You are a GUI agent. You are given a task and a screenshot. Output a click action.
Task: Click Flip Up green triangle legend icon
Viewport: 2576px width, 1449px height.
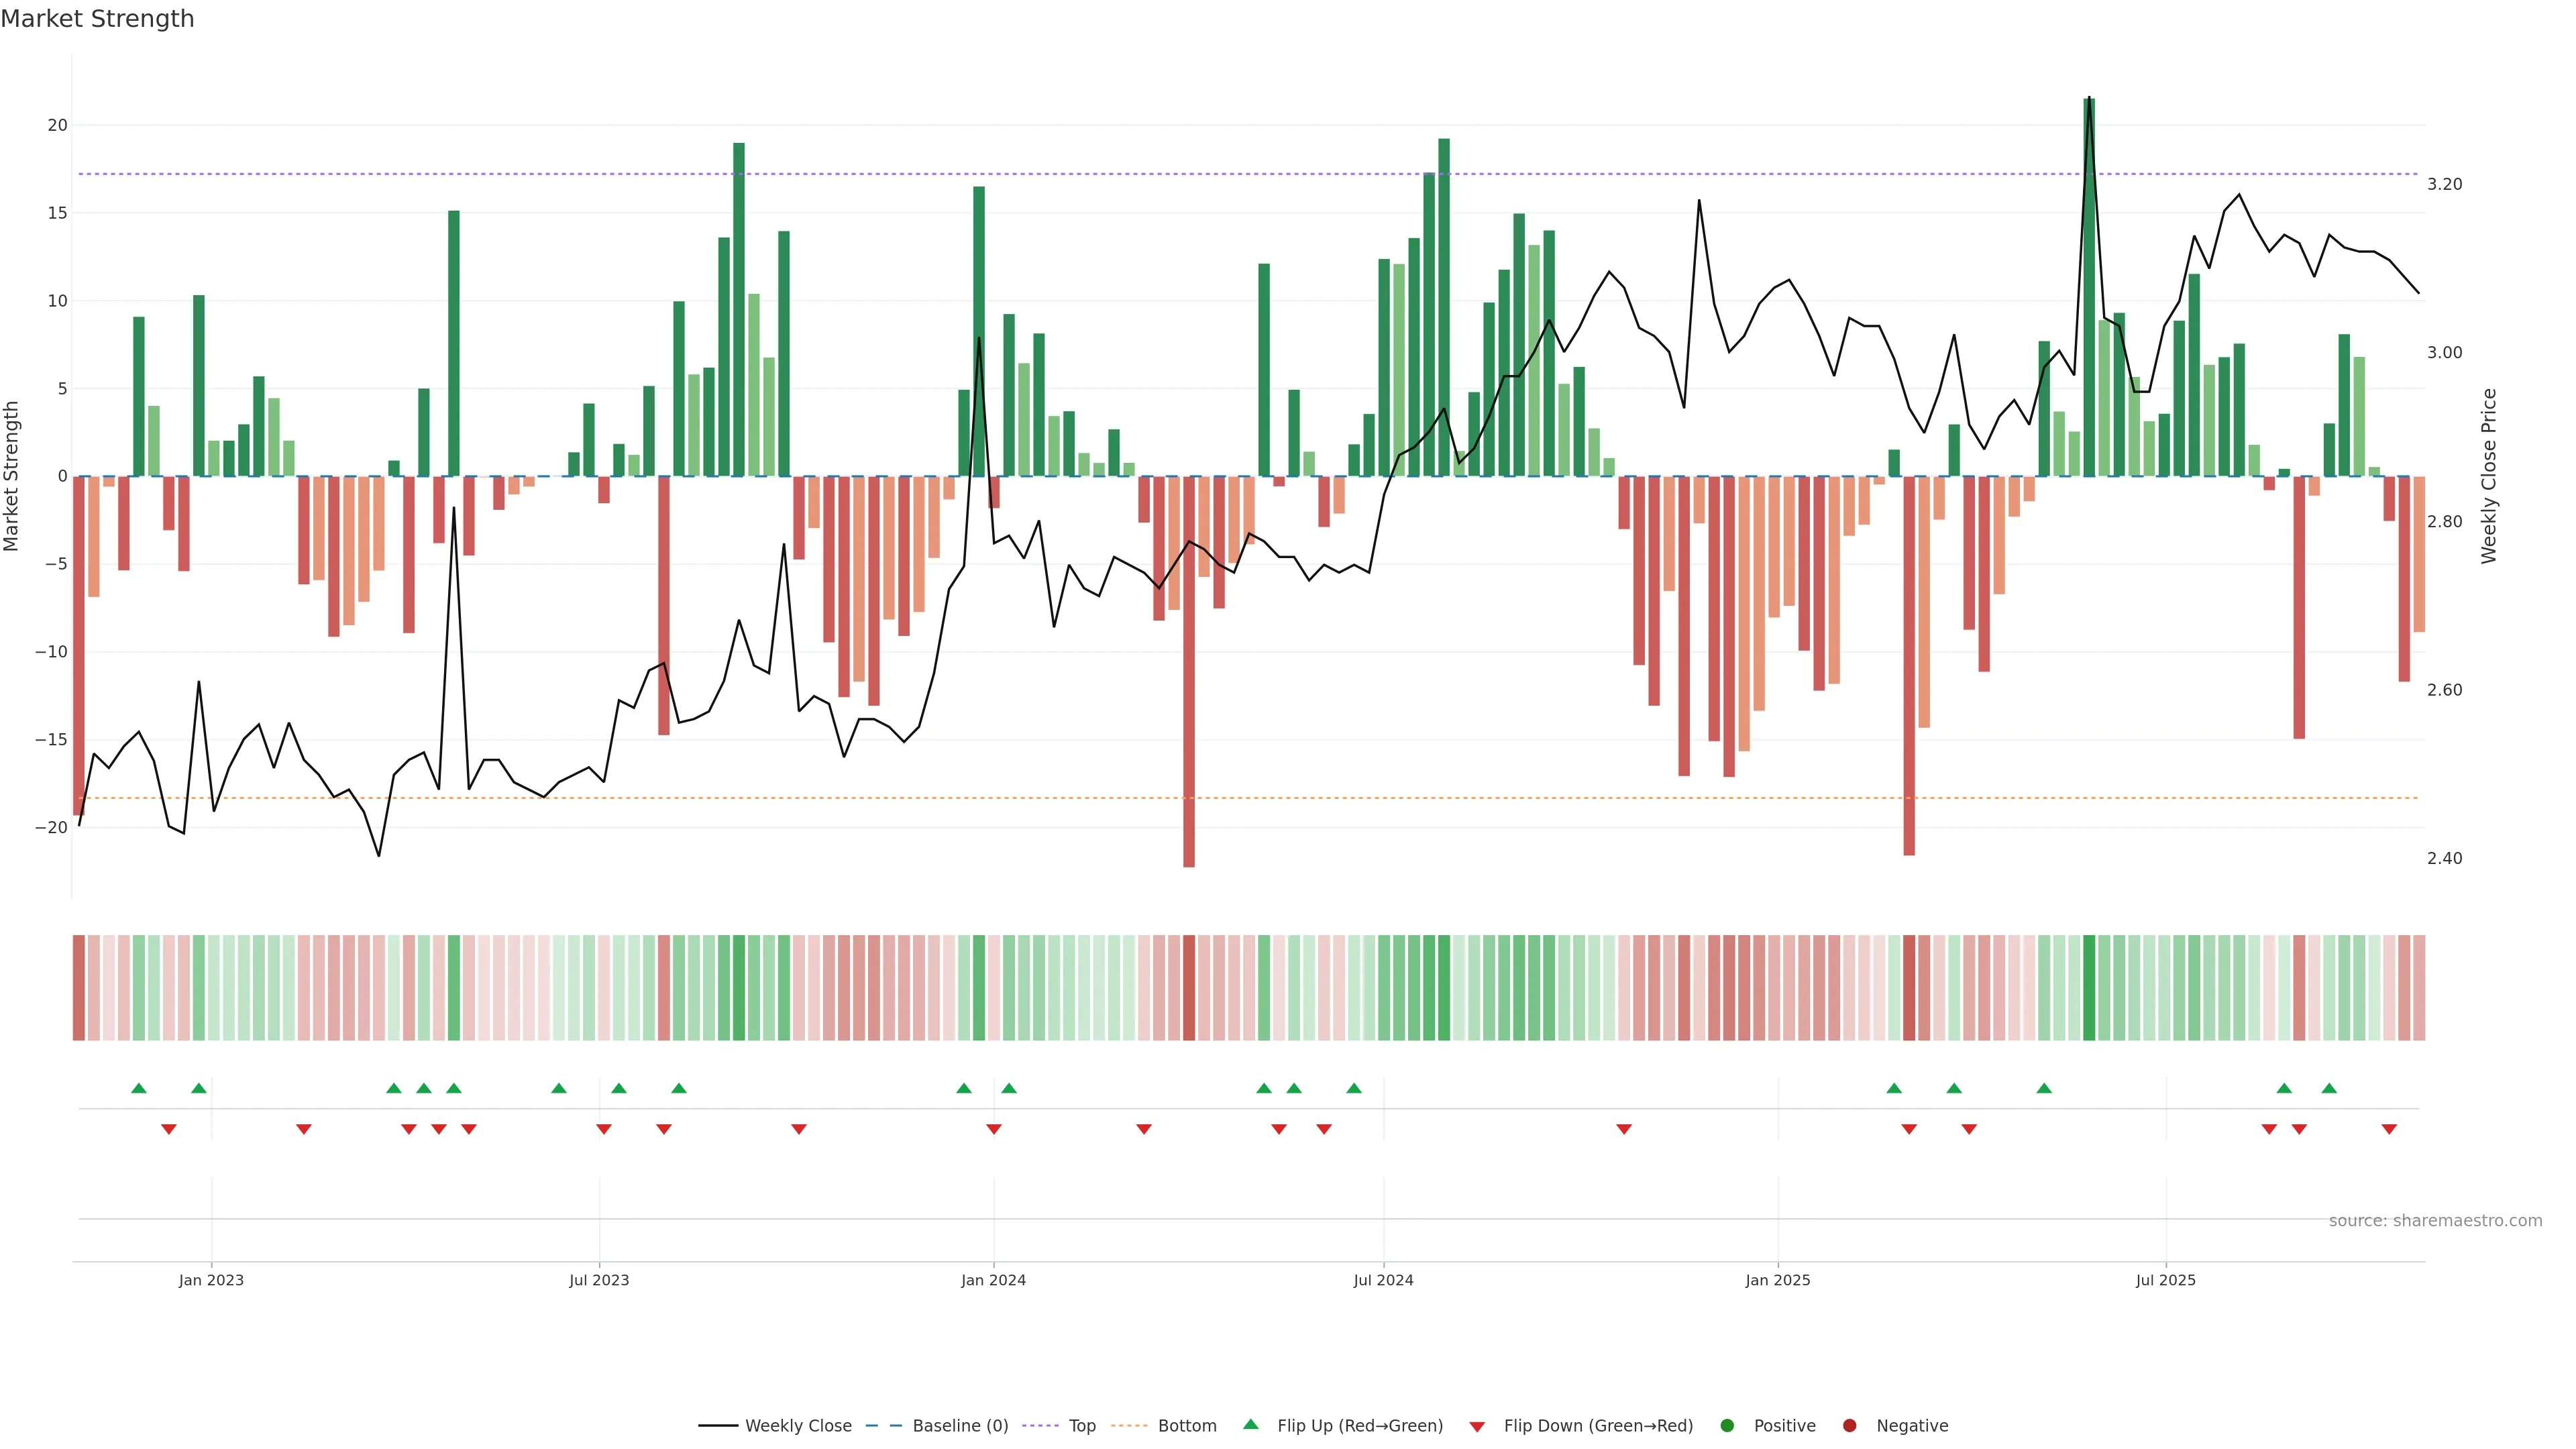tap(1250, 1425)
